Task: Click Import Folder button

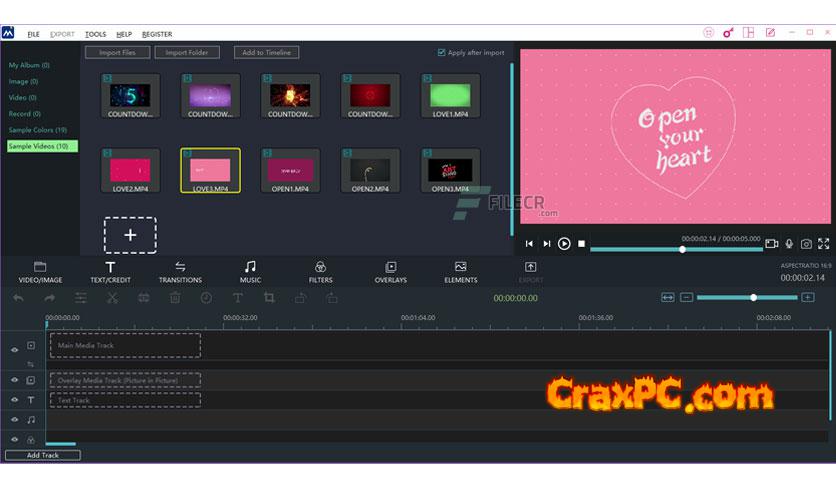Action: pos(187,52)
